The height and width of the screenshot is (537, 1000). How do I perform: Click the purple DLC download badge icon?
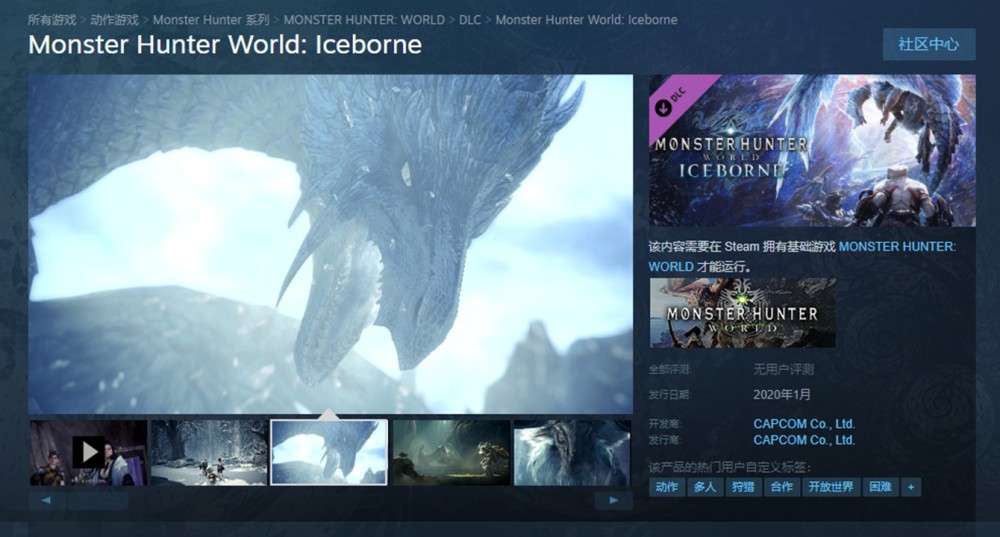click(x=663, y=107)
